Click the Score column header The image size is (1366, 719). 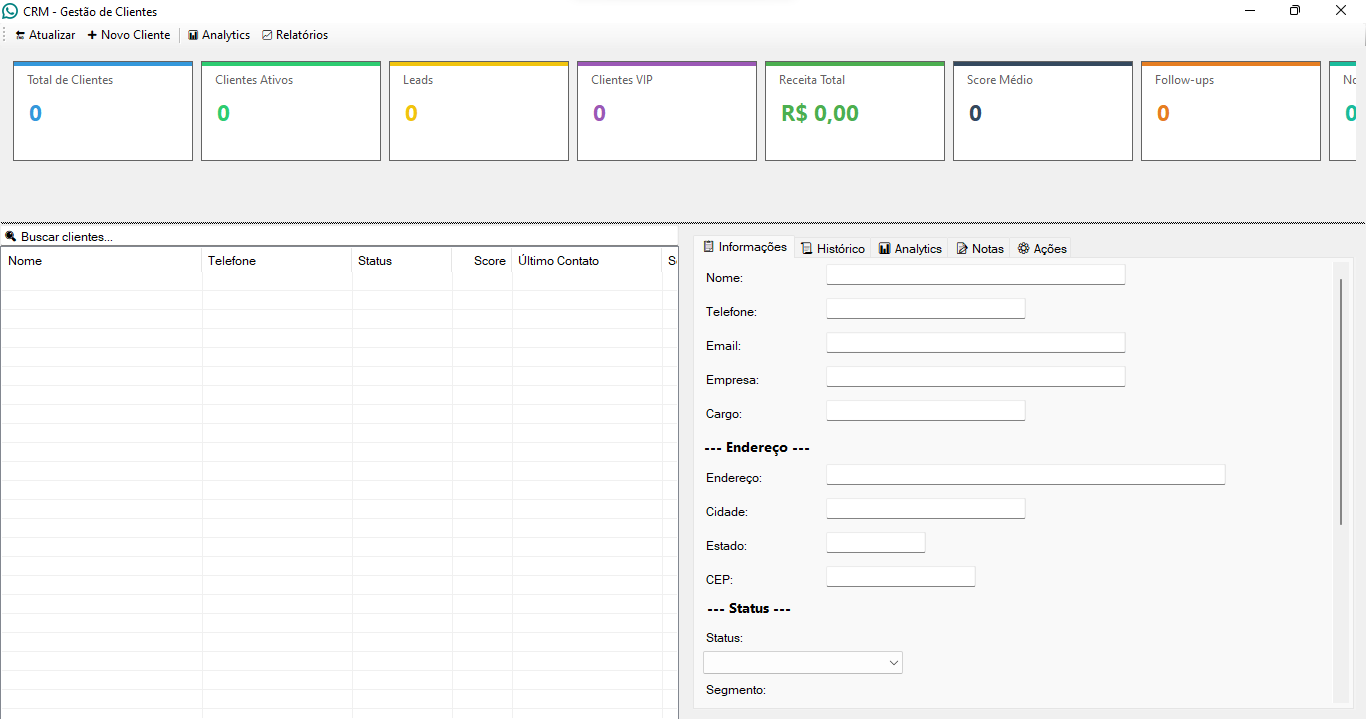[482, 261]
